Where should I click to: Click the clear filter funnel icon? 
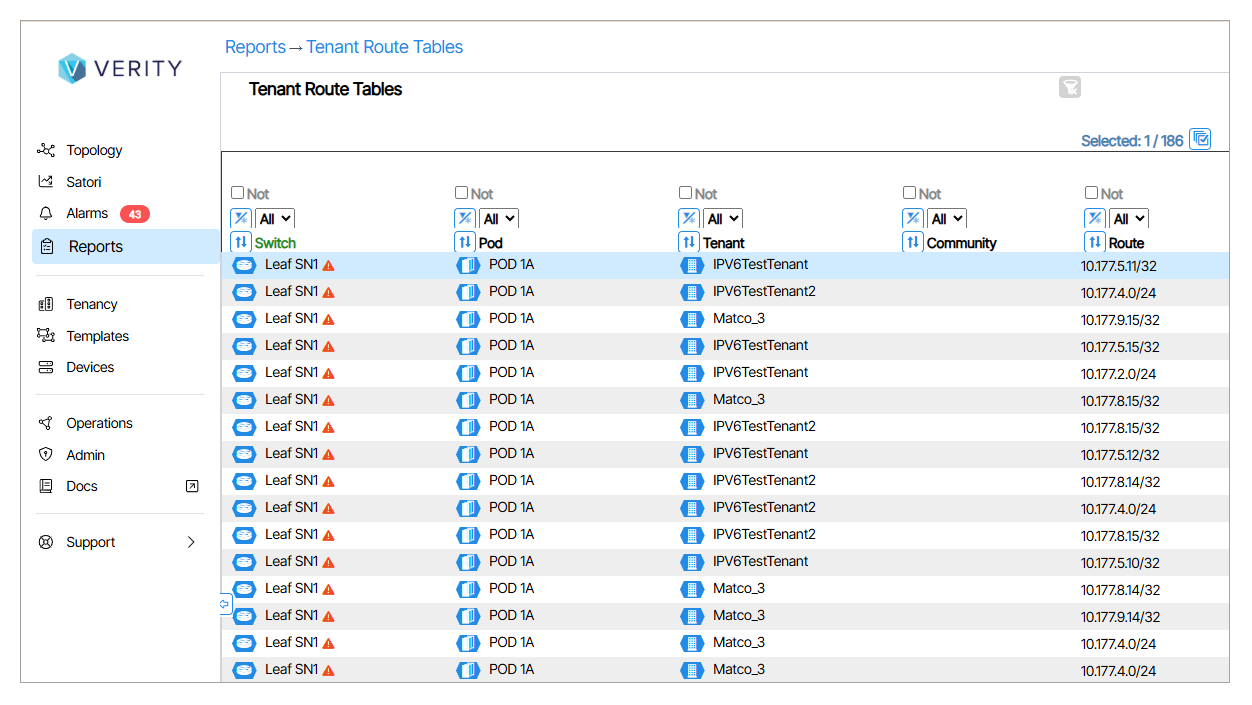(x=1069, y=88)
